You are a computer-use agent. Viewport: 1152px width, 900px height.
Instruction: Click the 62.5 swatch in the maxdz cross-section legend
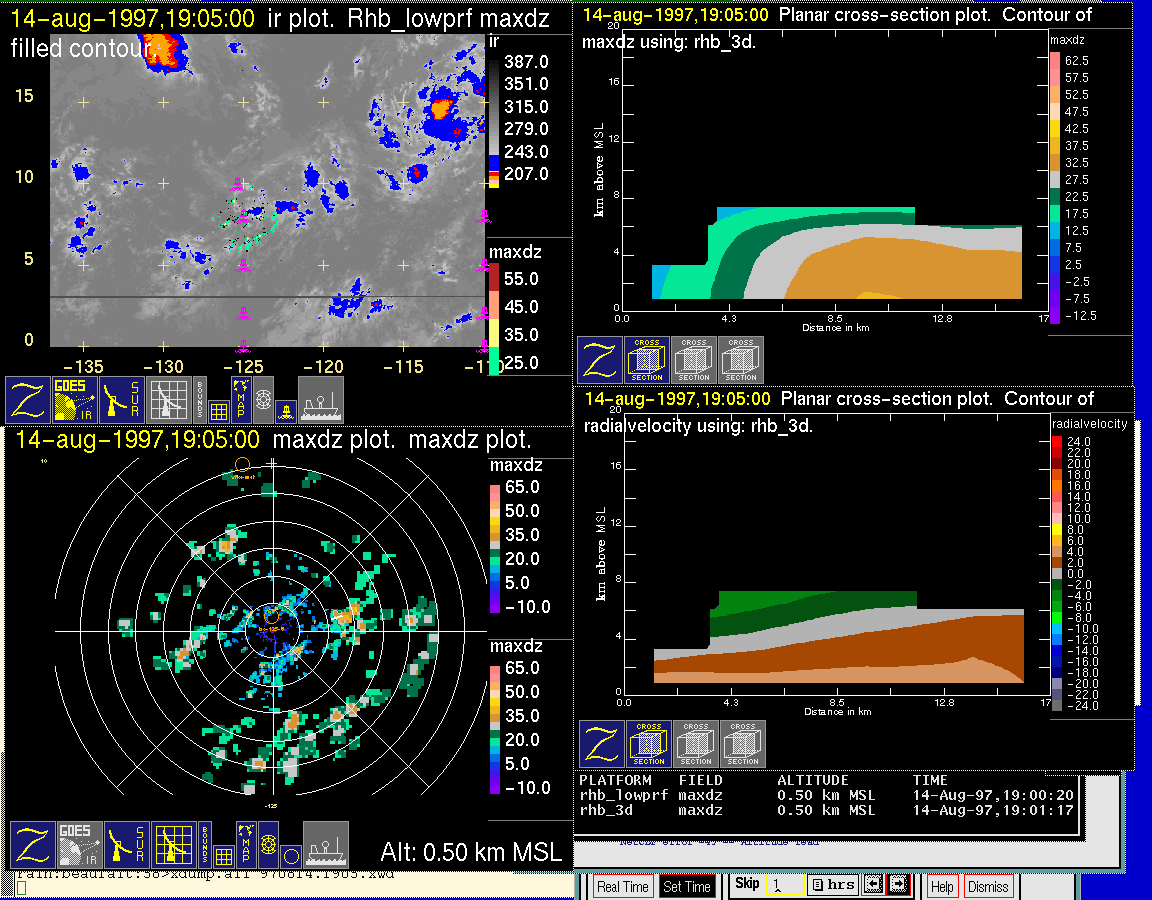[x=1054, y=61]
